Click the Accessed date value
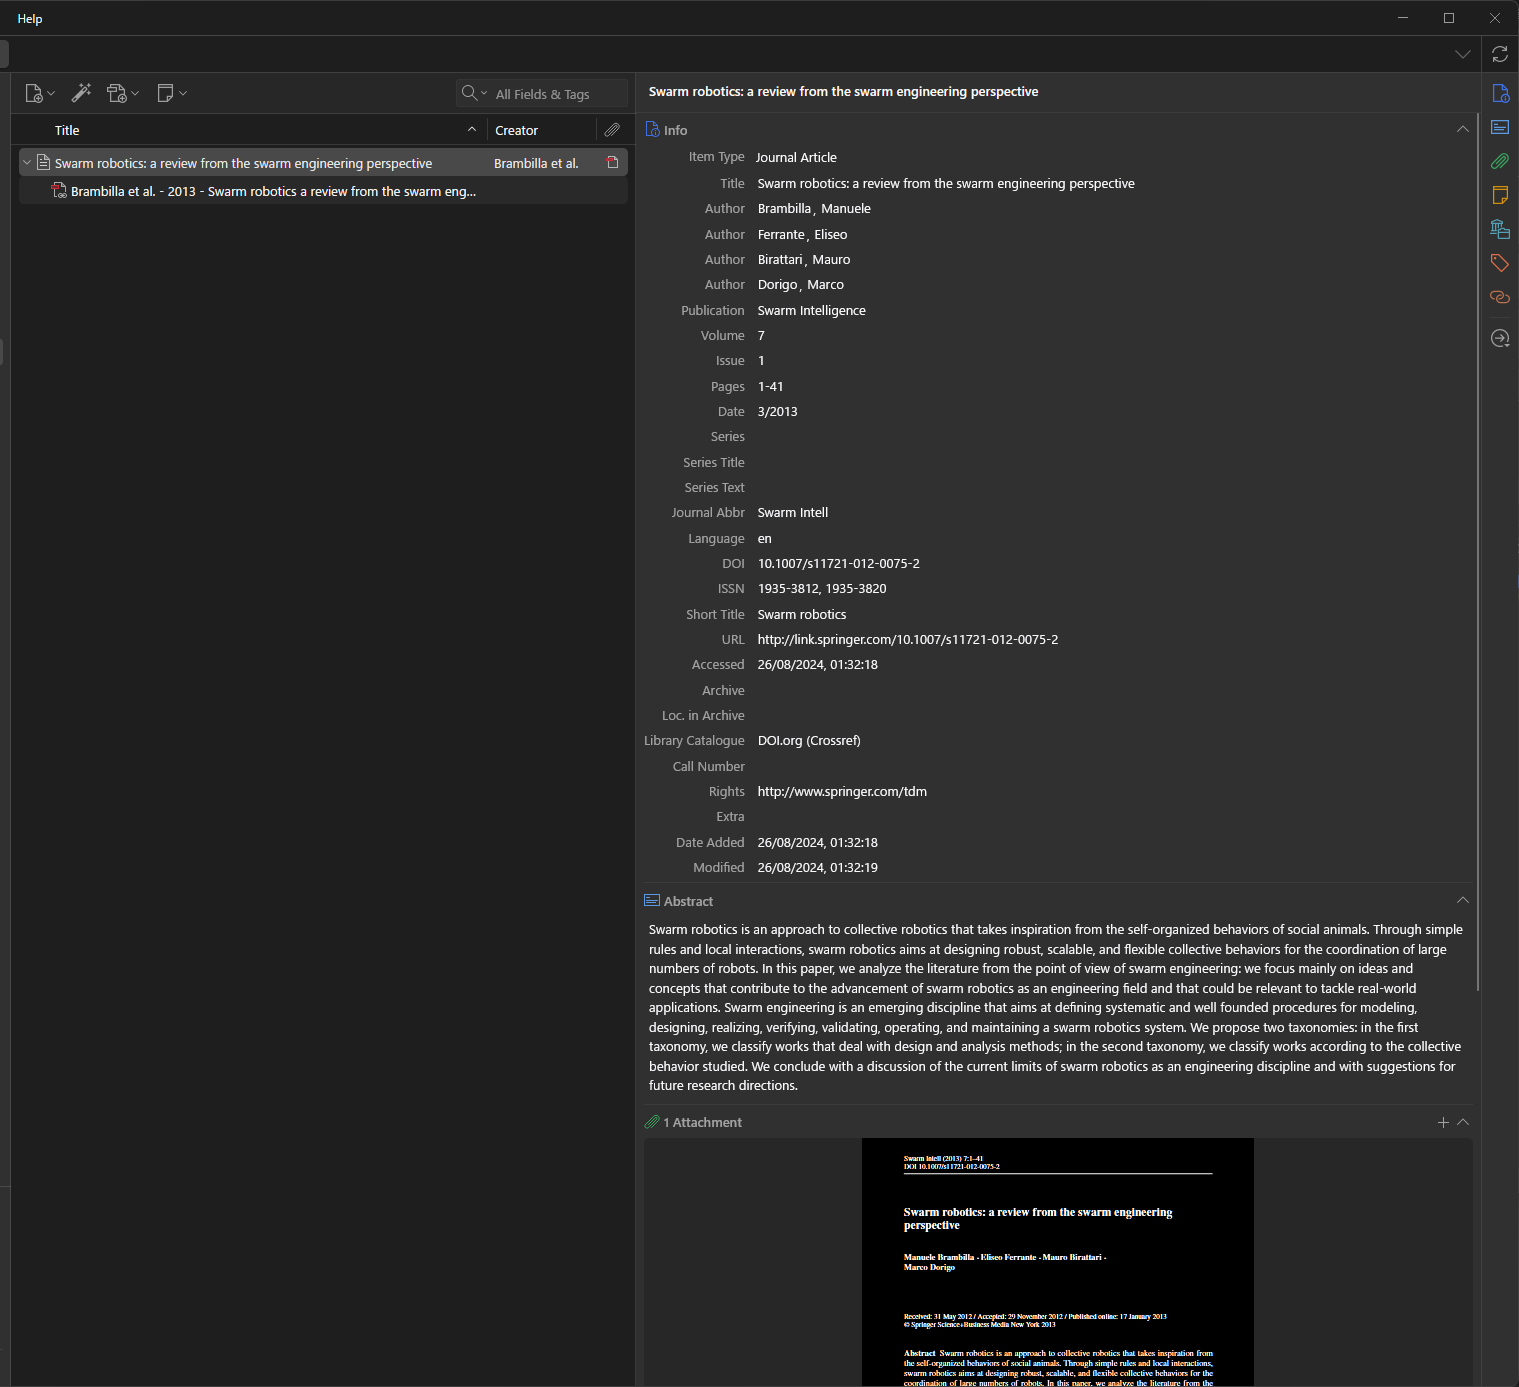The height and width of the screenshot is (1387, 1519). click(x=817, y=664)
